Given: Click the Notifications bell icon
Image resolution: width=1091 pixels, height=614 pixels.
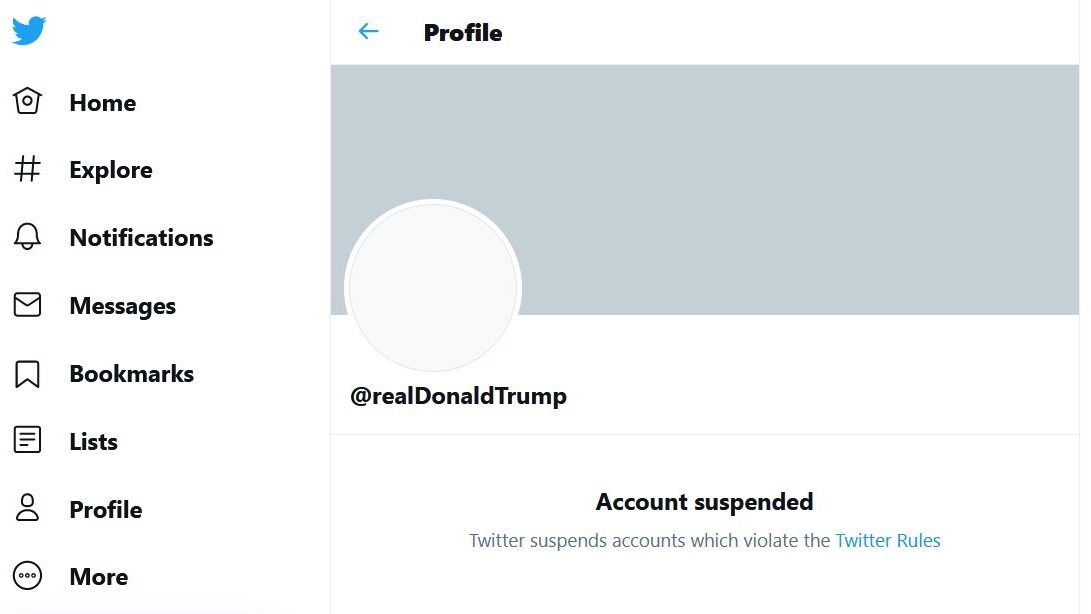Looking at the screenshot, I should pos(28,237).
